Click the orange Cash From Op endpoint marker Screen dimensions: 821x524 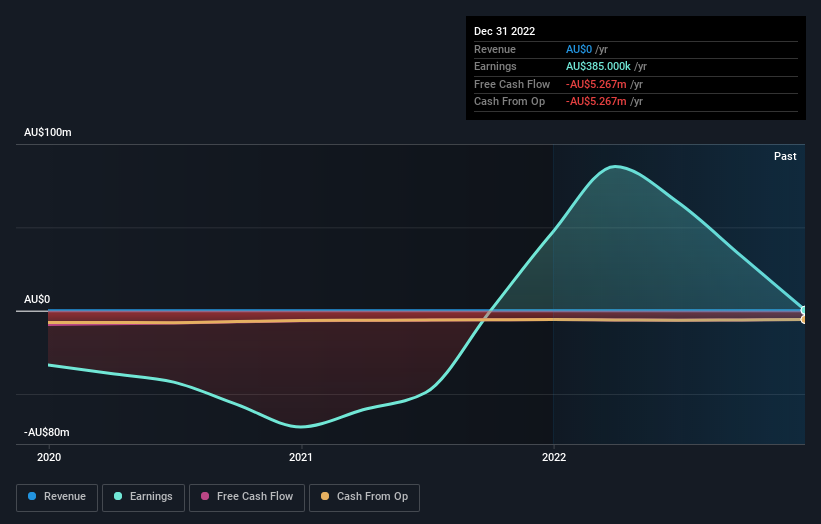pyautogui.click(x=804, y=319)
